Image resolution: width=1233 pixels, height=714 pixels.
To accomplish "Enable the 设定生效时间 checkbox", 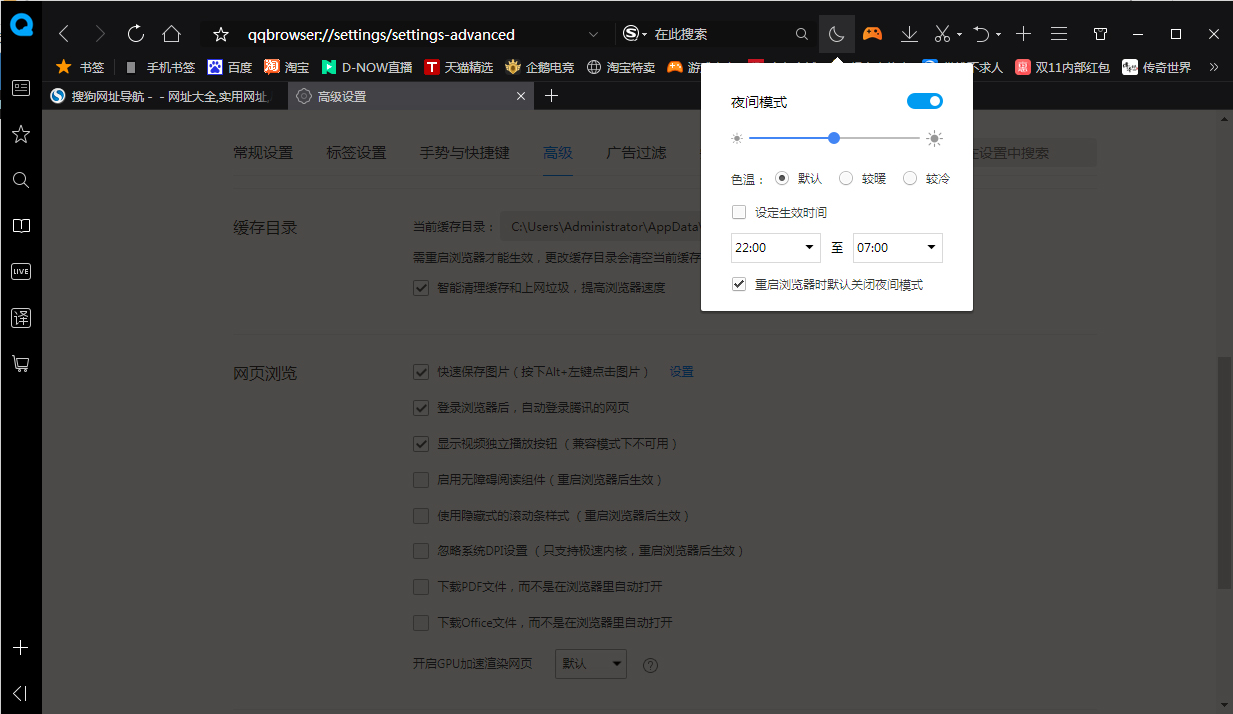I will click(x=738, y=212).
